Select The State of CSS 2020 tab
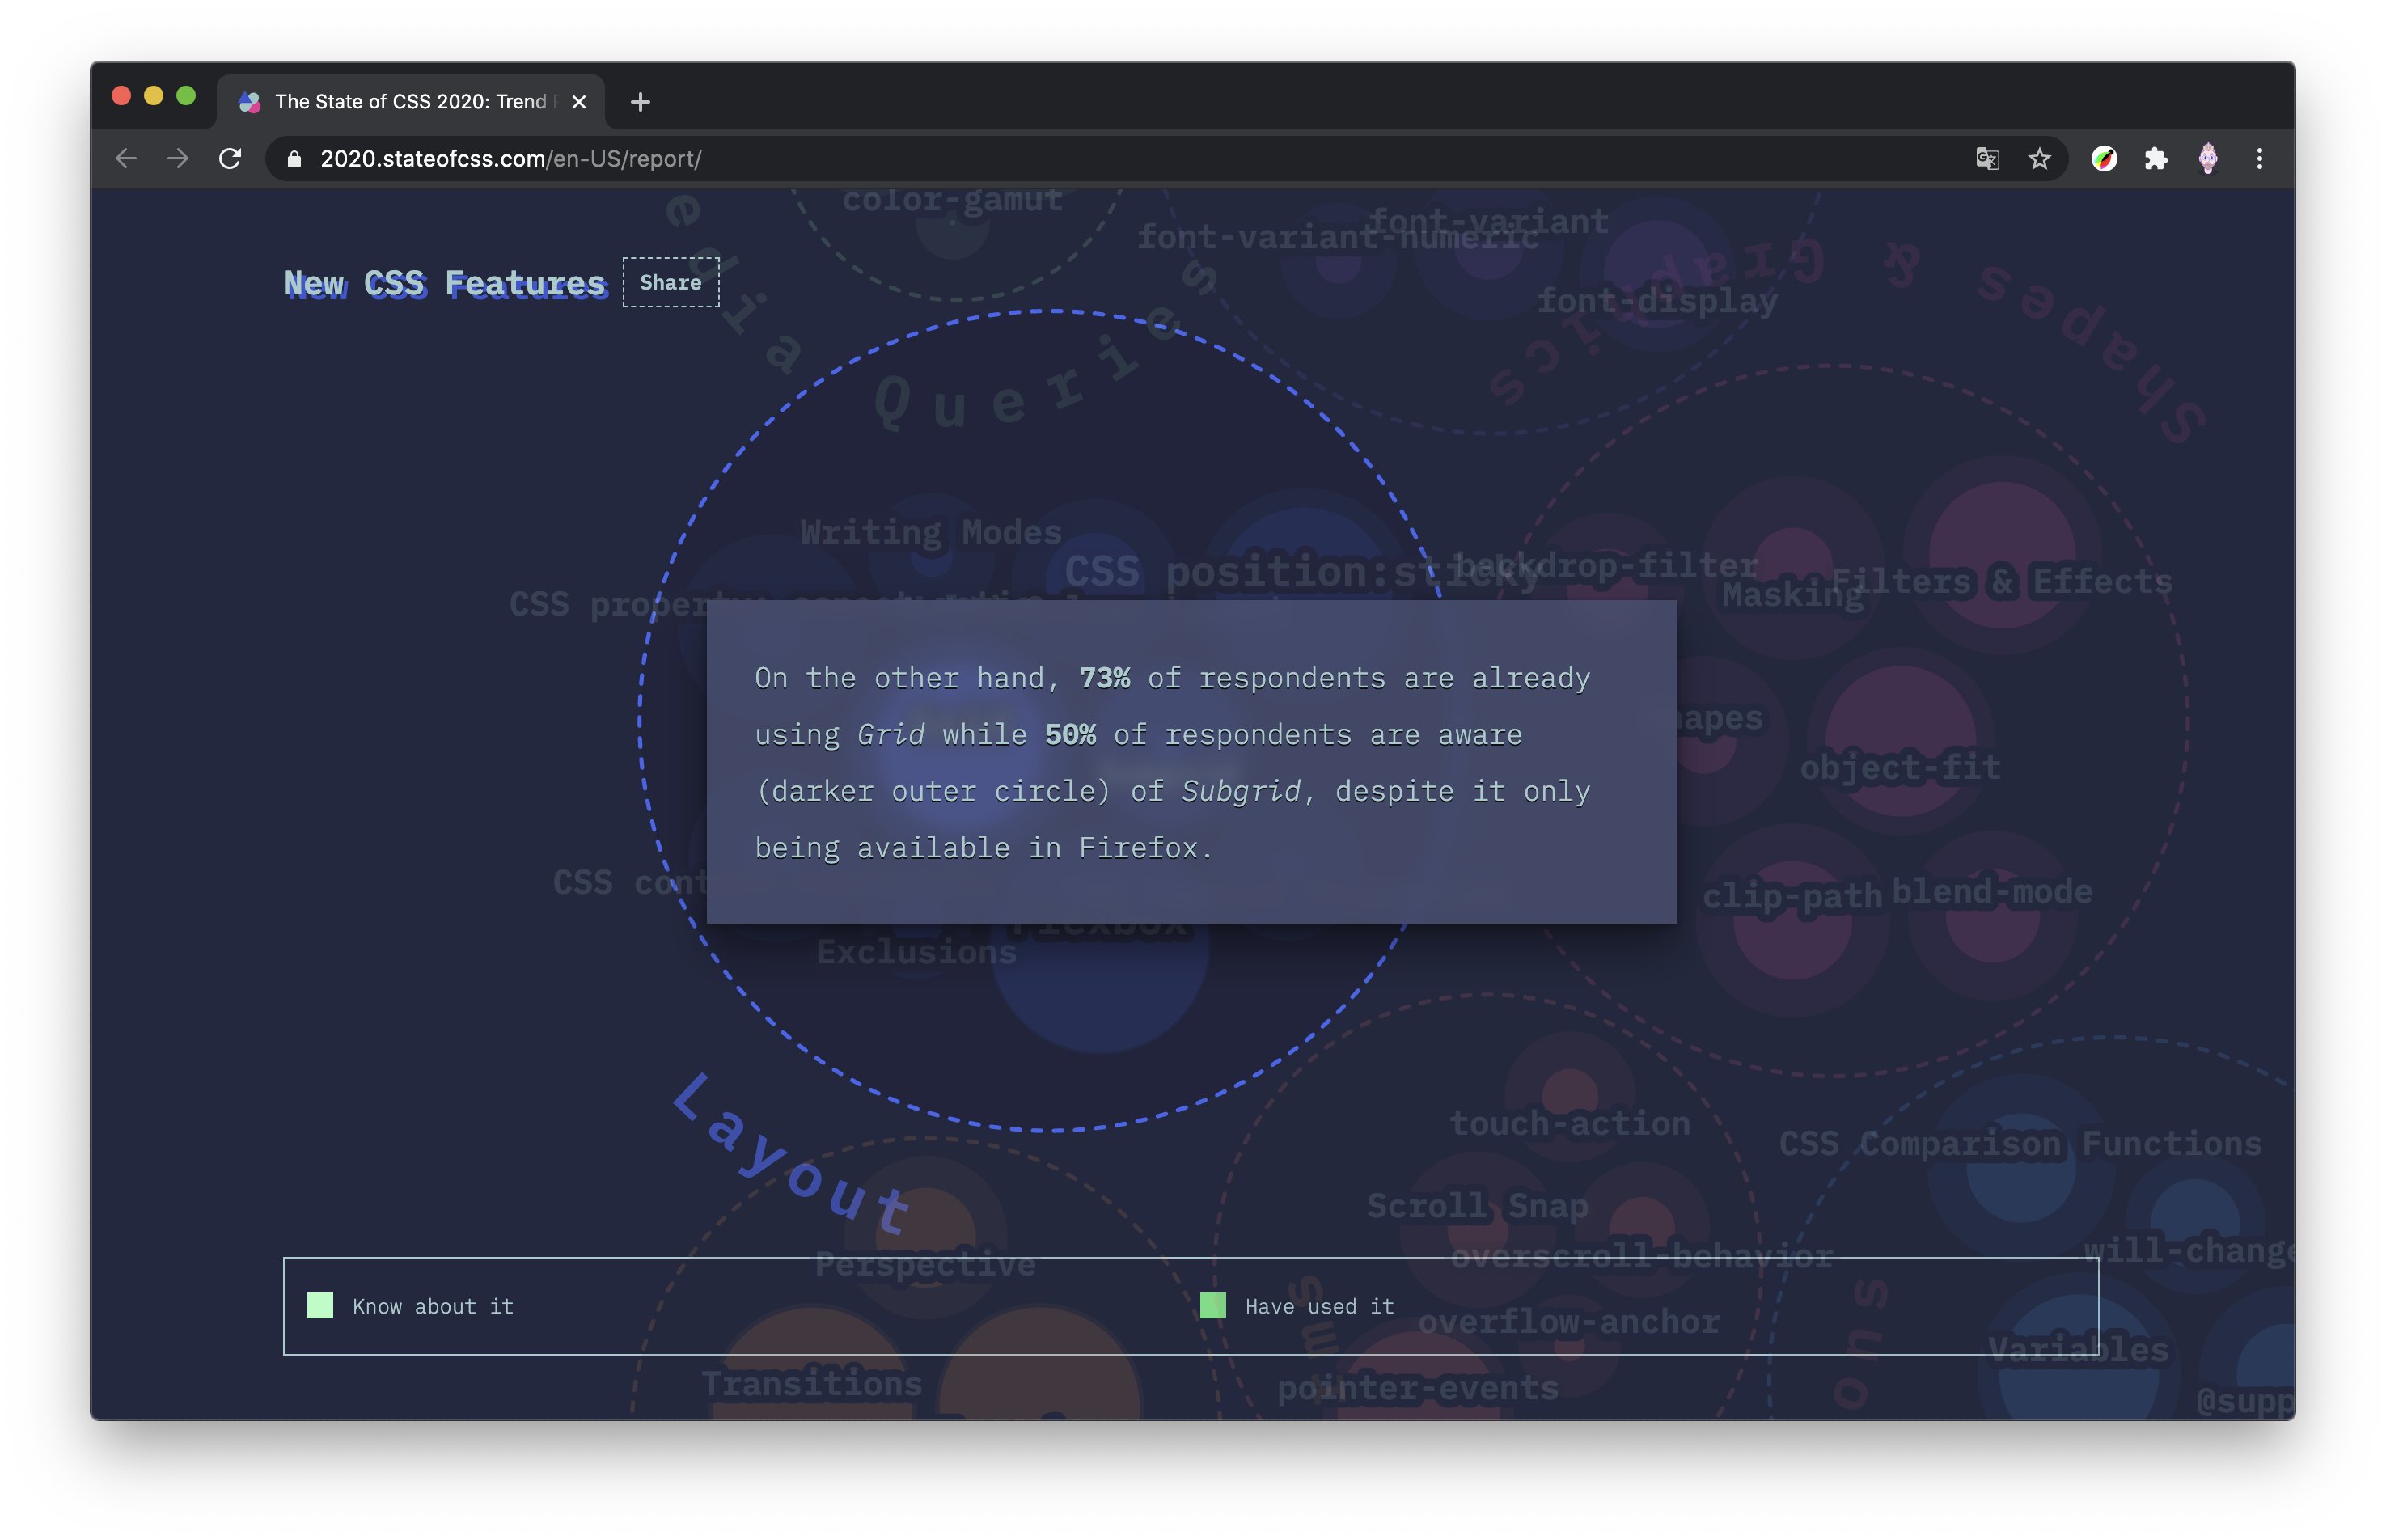The image size is (2386, 1540). (411, 102)
